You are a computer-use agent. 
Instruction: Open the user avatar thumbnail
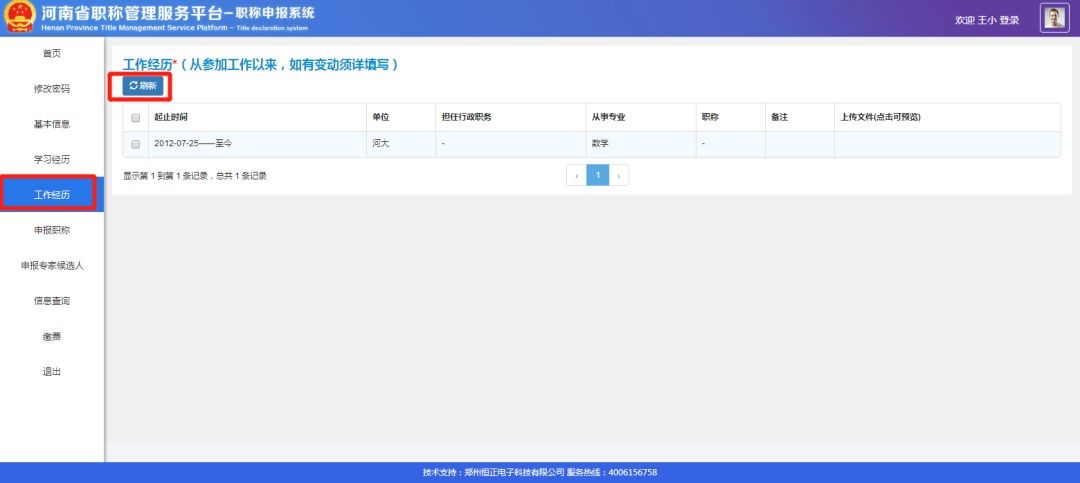tap(1055, 19)
